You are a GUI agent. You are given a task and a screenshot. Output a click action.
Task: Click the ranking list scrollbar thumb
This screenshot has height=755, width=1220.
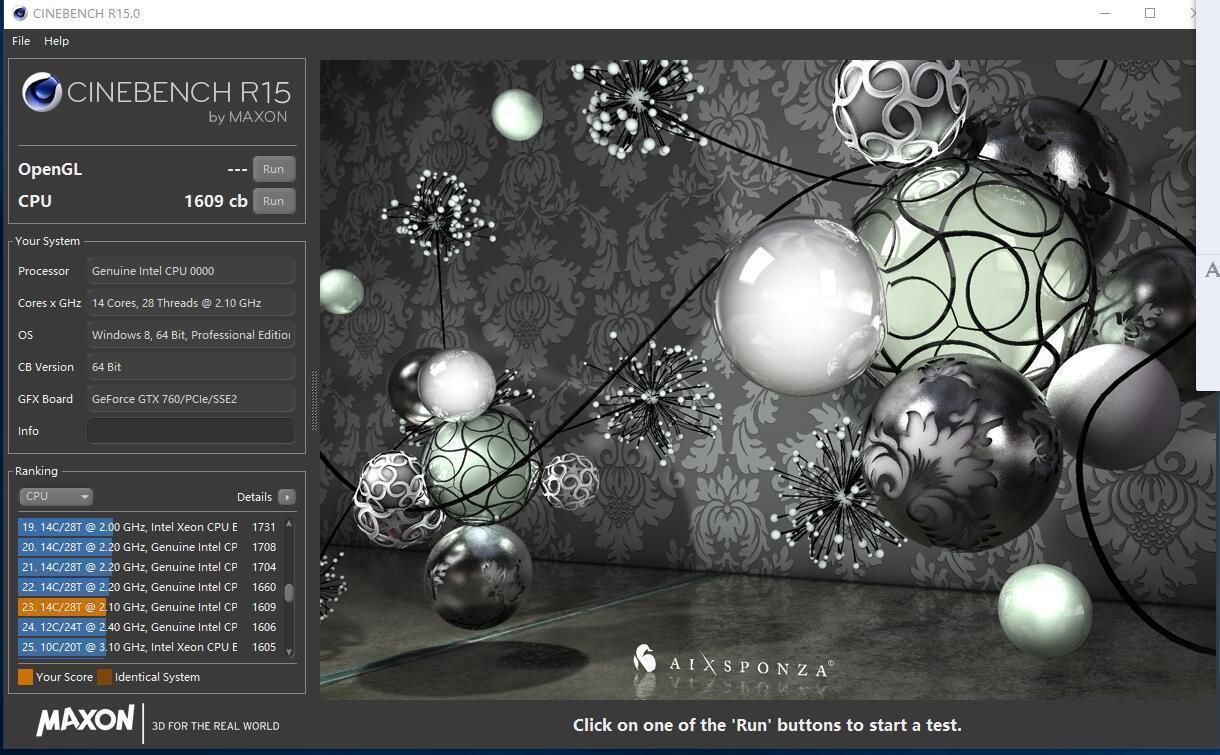coord(289,593)
